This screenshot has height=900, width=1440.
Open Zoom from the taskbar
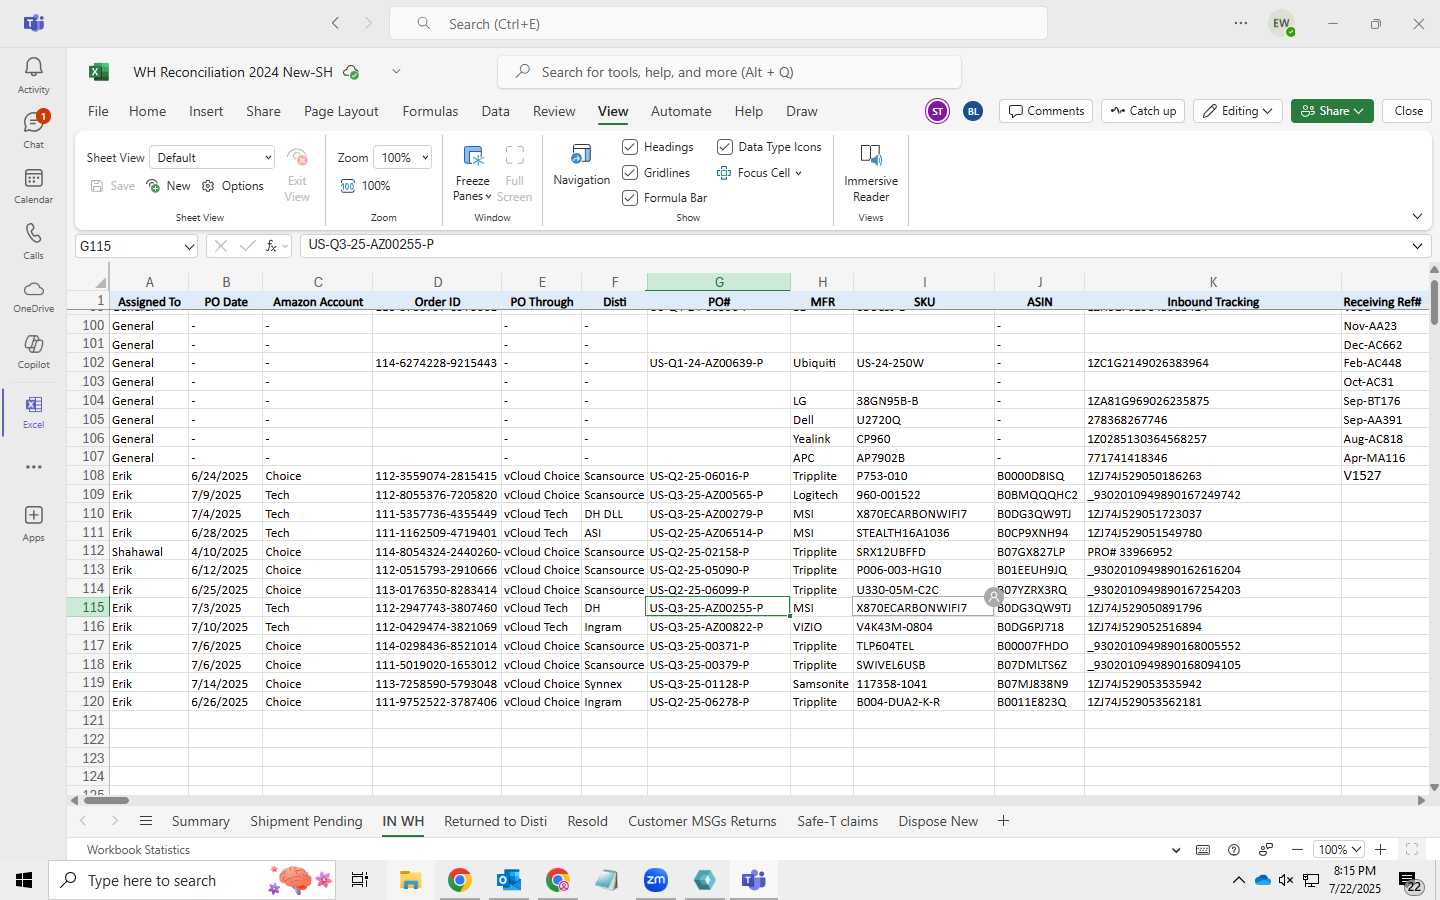pos(656,880)
